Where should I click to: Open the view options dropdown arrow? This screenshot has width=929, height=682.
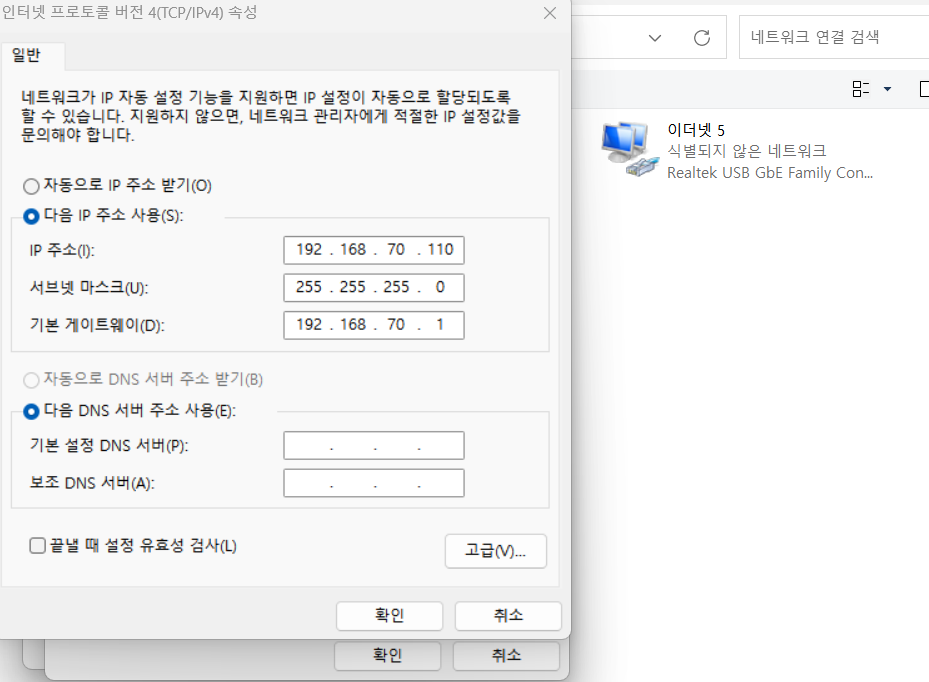[x=887, y=89]
